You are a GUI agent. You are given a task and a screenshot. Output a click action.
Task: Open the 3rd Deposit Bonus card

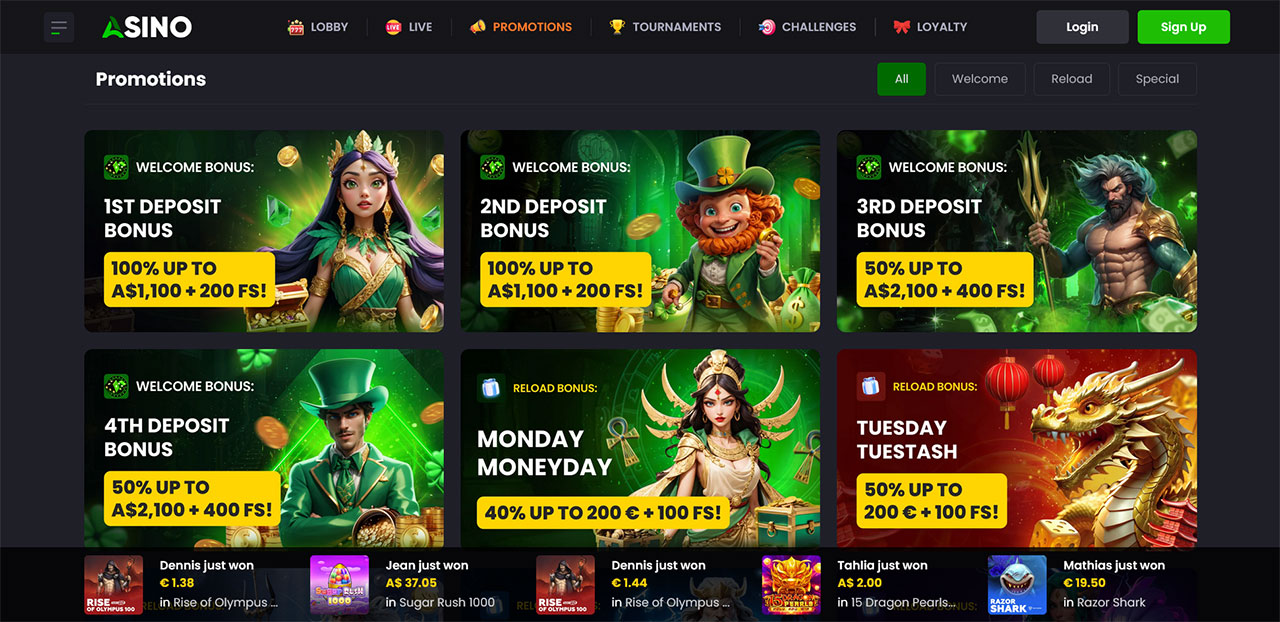(x=1017, y=231)
